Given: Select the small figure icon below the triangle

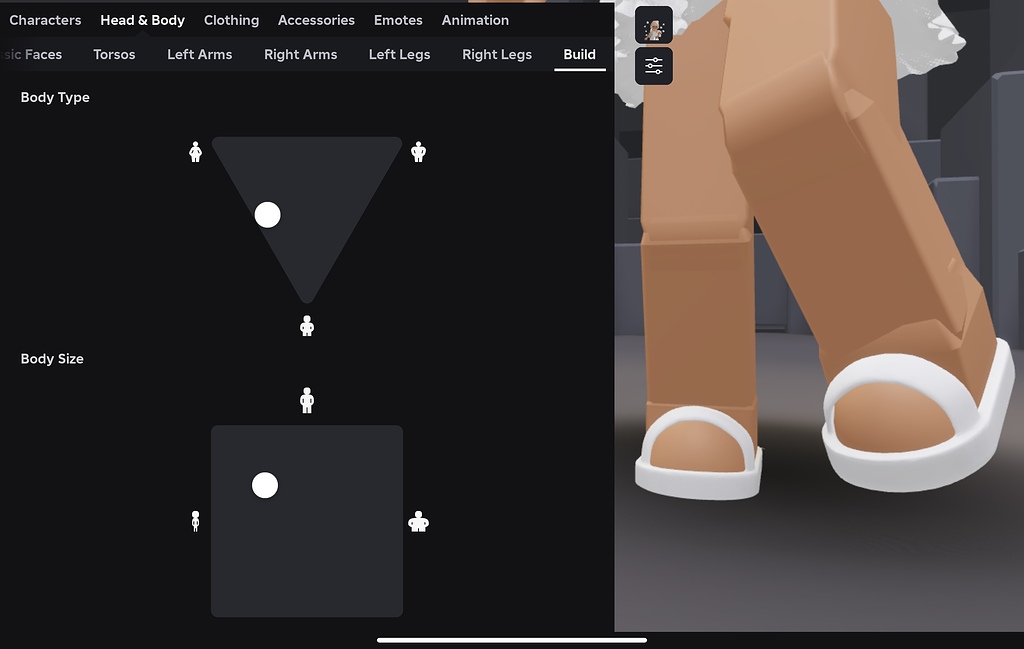Looking at the screenshot, I should pyautogui.click(x=307, y=325).
